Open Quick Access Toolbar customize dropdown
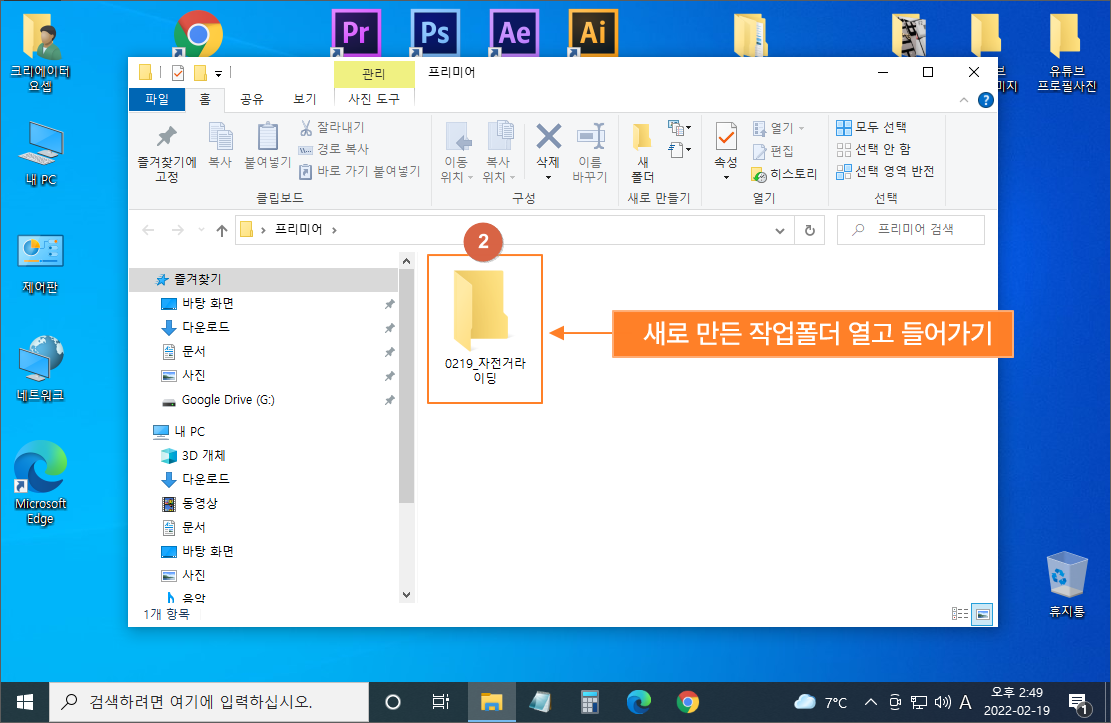The image size is (1111, 723). point(218,73)
